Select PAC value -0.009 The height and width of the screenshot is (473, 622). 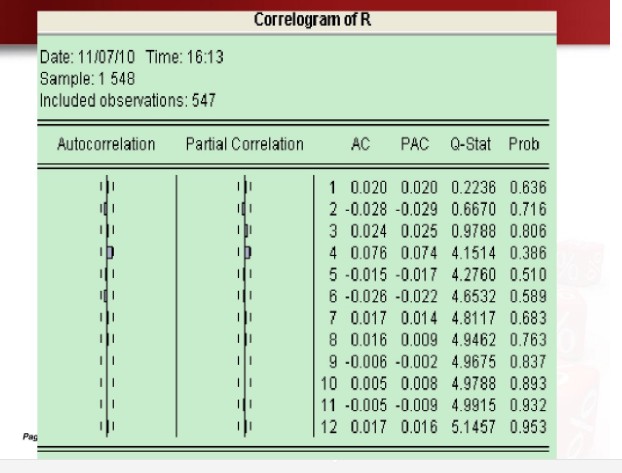(417, 405)
